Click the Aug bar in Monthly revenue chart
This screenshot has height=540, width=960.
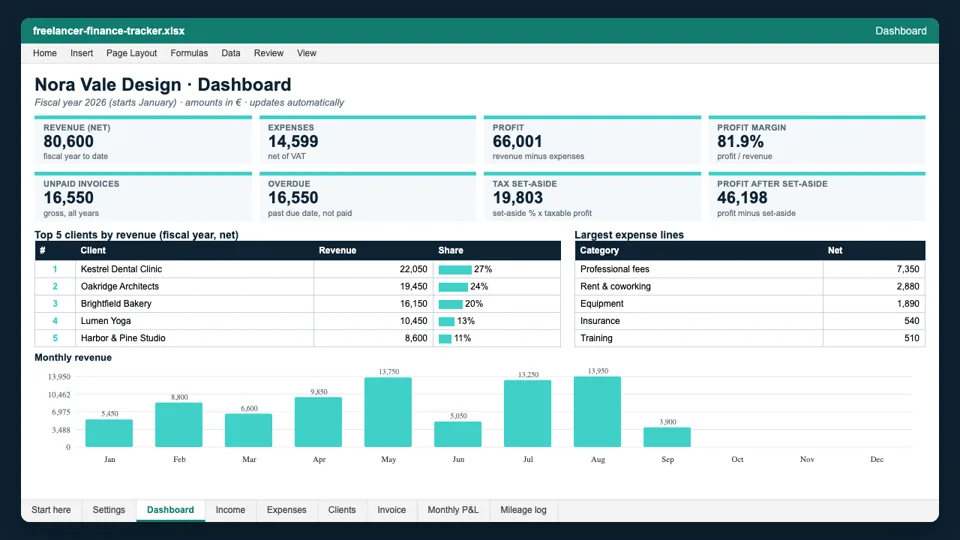(598, 411)
